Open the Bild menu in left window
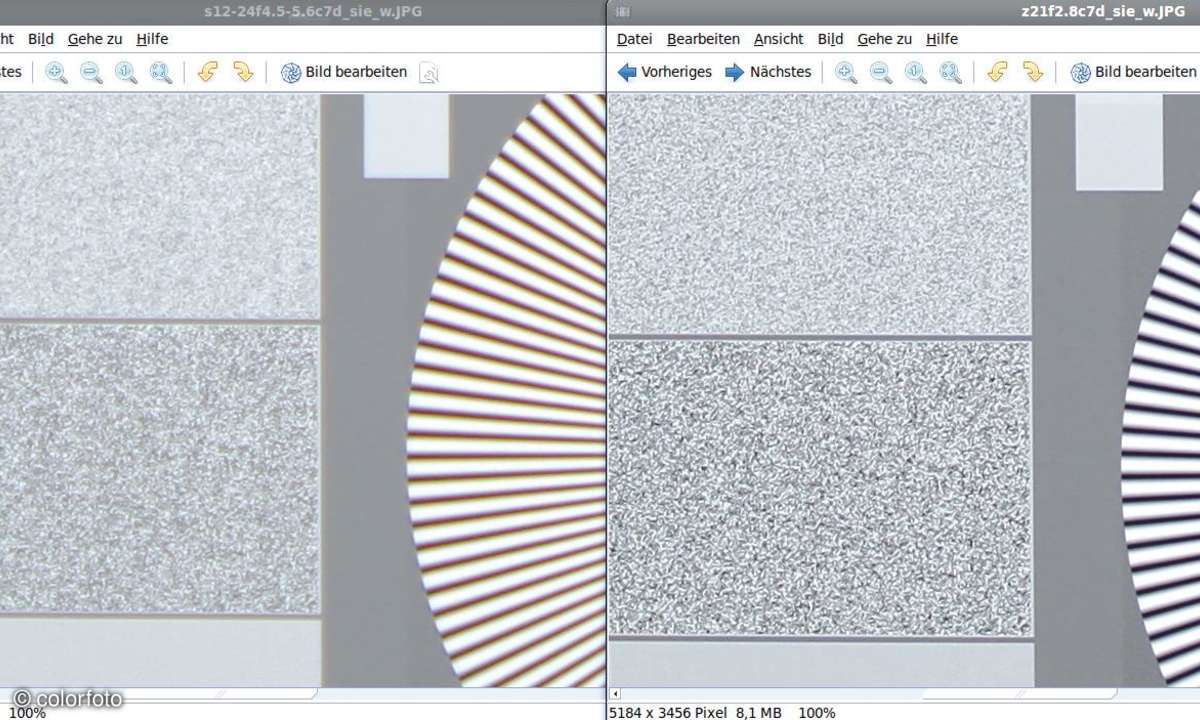The height and width of the screenshot is (720, 1200). click(x=41, y=39)
